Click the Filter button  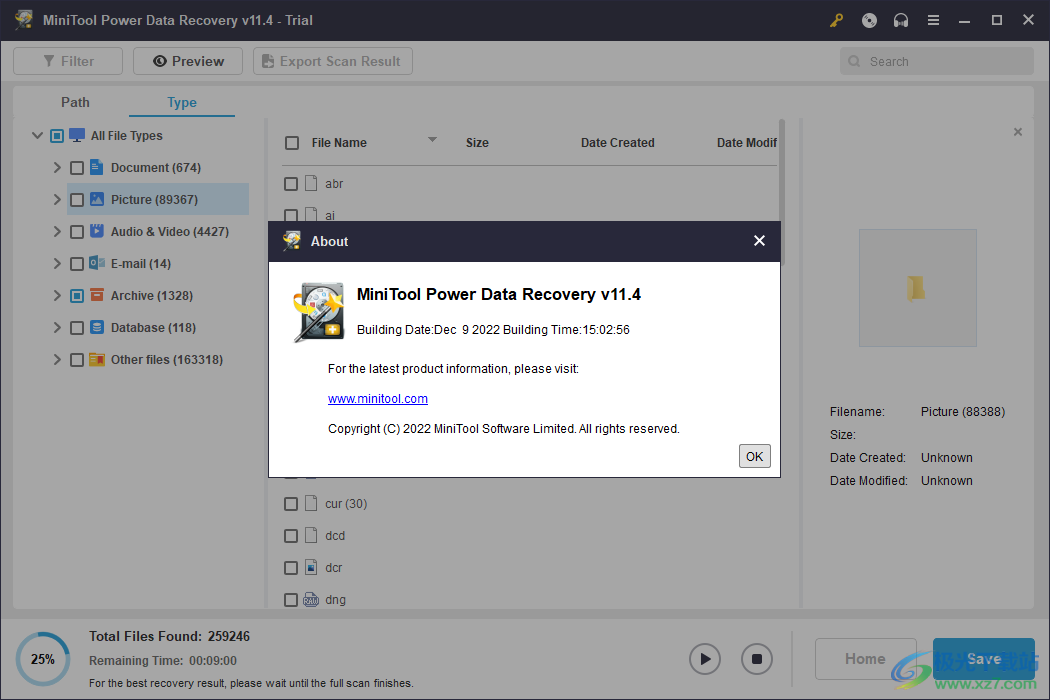point(68,61)
